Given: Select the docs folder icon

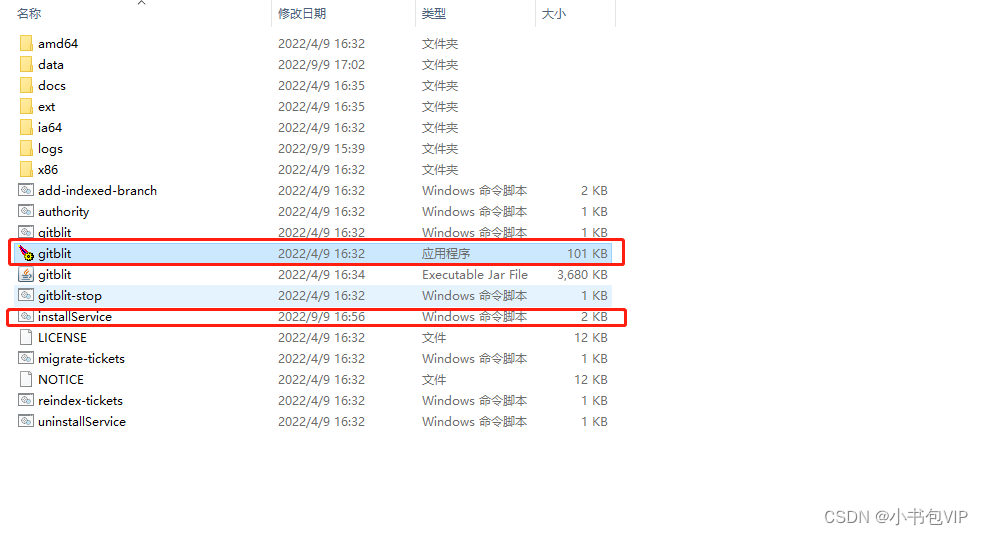Looking at the screenshot, I should click(26, 85).
